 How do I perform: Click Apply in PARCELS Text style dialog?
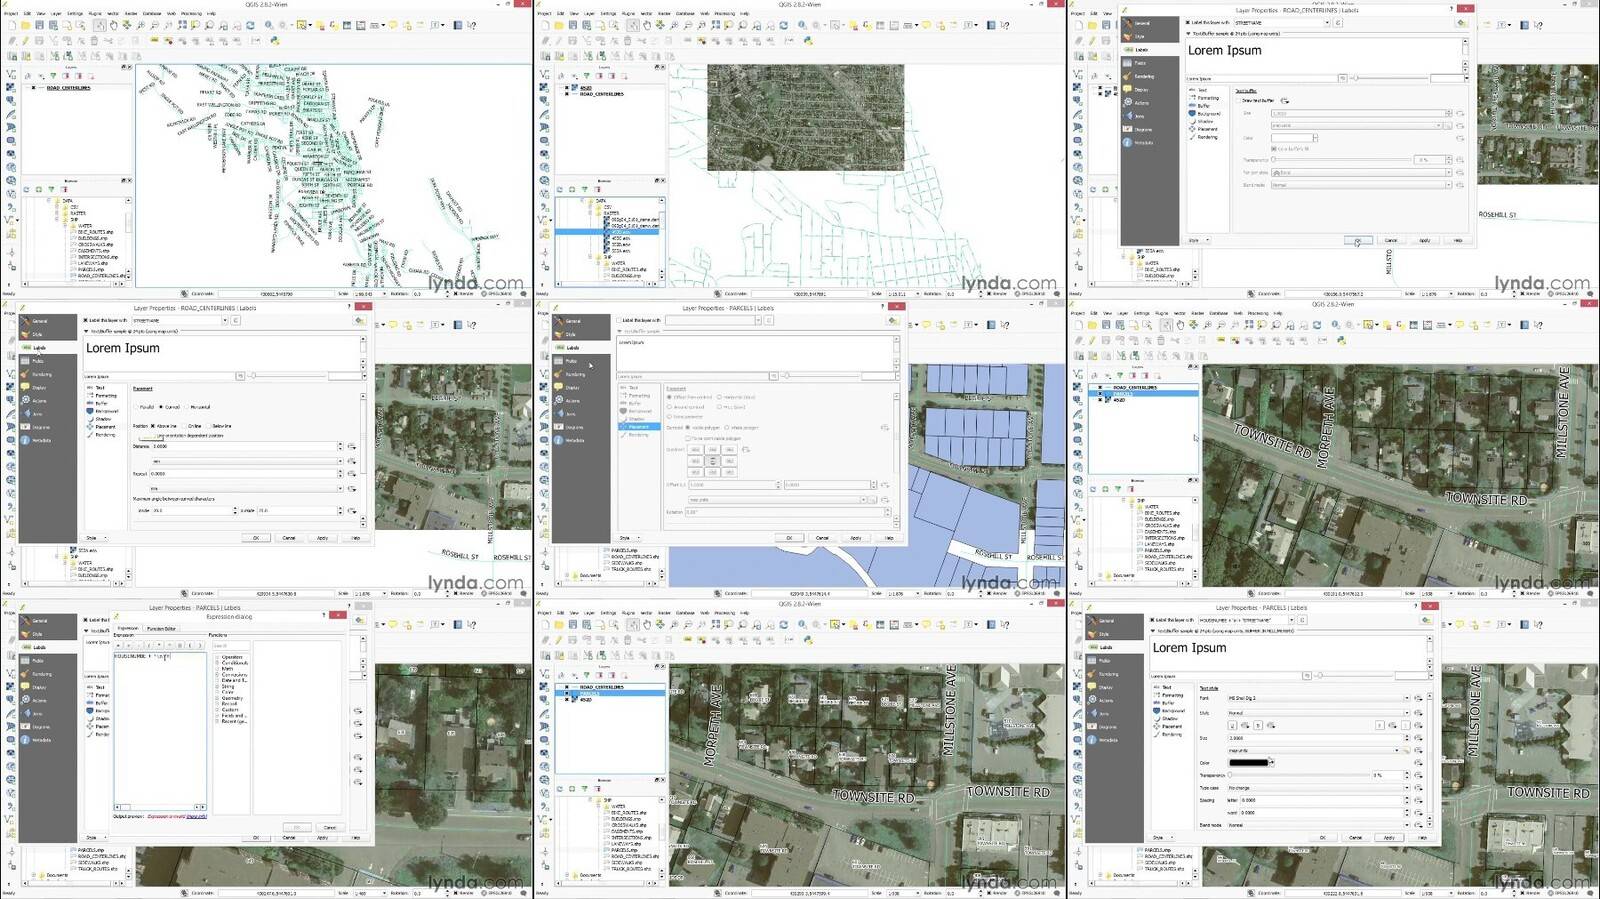pos(1389,838)
